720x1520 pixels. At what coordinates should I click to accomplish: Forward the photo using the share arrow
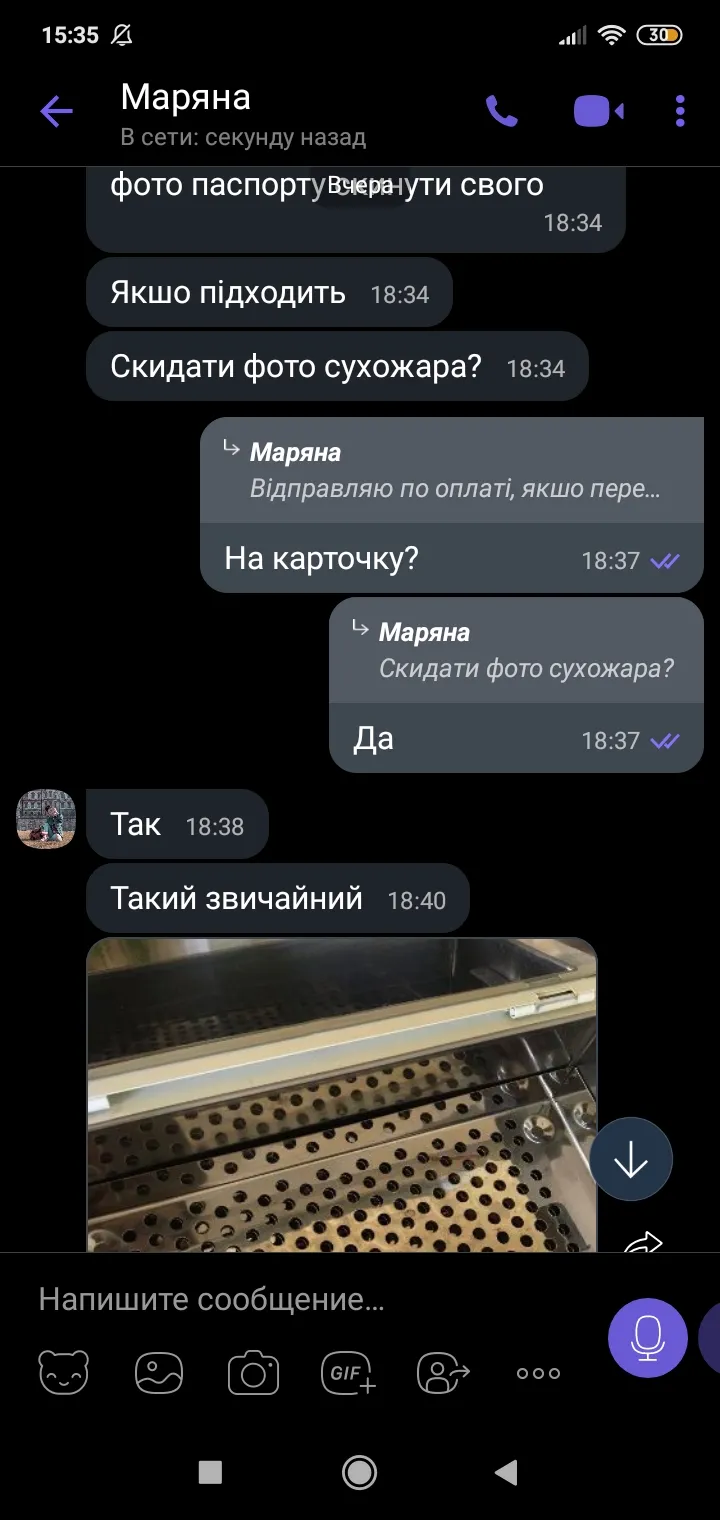coord(643,1241)
